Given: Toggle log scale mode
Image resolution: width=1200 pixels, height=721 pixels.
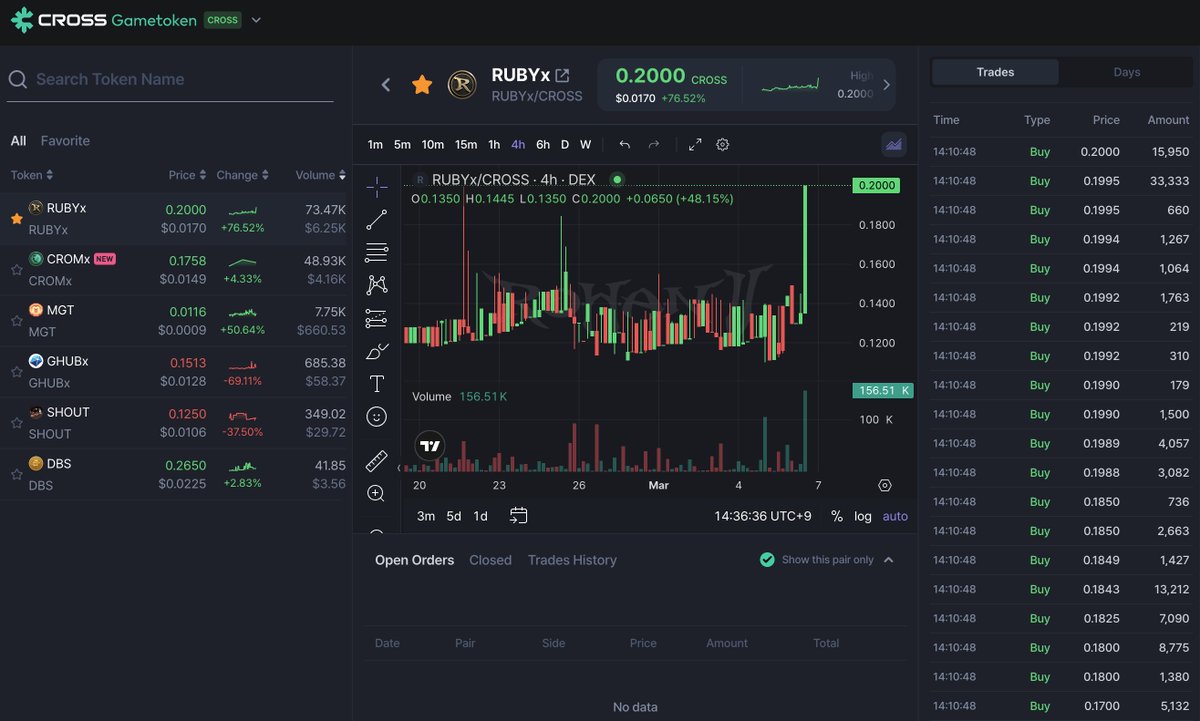Looking at the screenshot, I should [x=863, y=516].
